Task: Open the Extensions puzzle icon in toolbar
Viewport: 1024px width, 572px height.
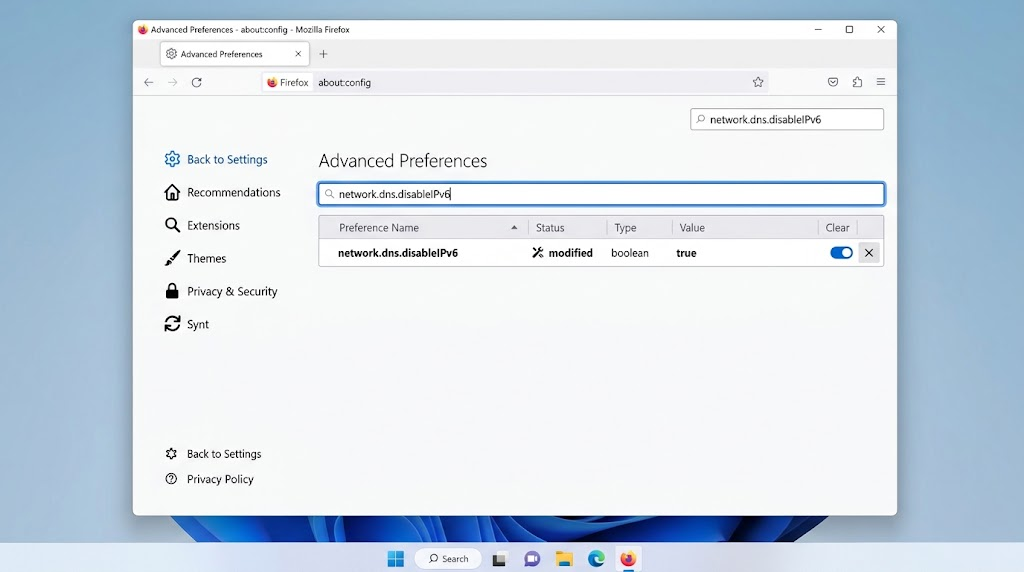Action: click(857, 82)
